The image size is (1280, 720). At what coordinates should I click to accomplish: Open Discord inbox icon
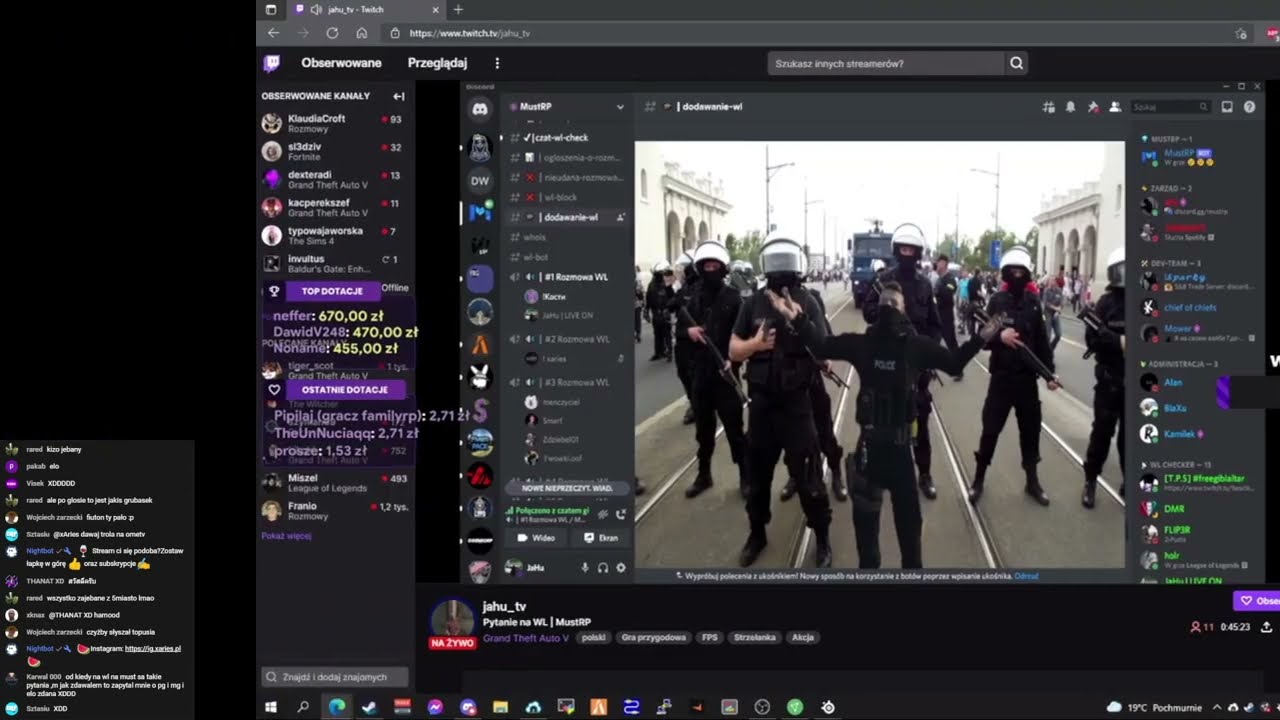tap(1227, 107)
